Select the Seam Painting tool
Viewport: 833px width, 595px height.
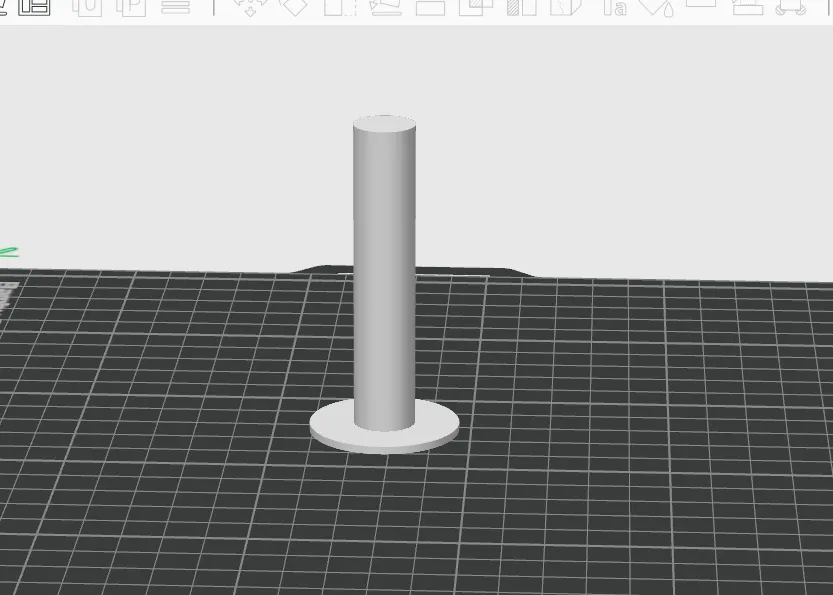(x=566, y=6)
